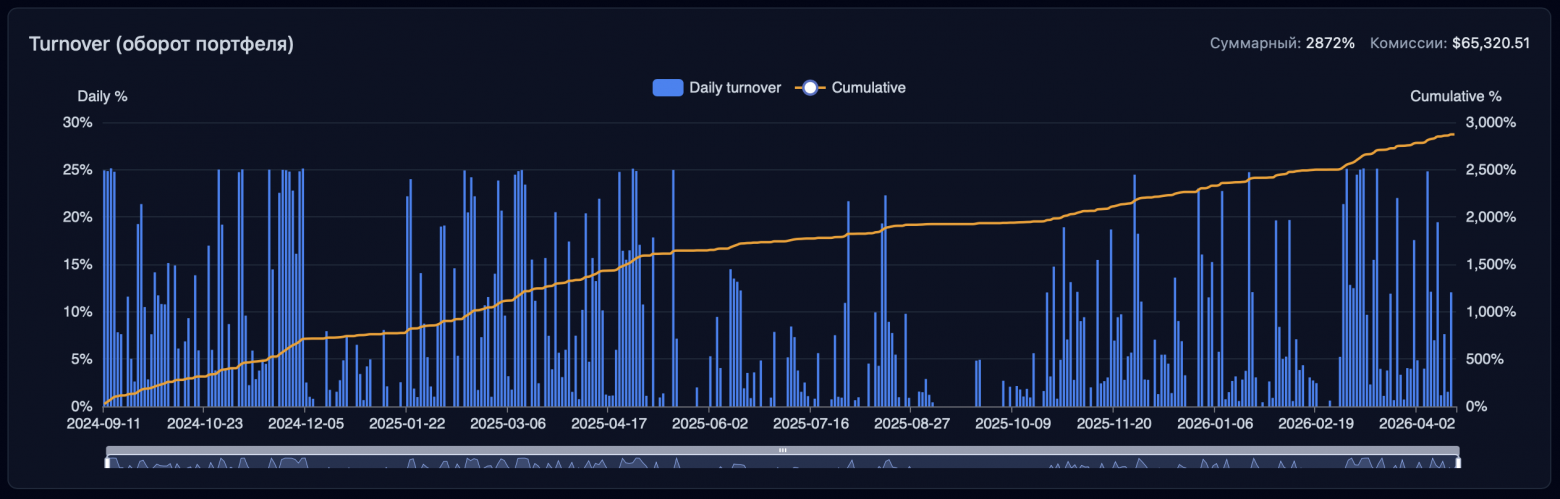
Task: Click the 2025-07-16 date label
Action: (x=811, y=423)
